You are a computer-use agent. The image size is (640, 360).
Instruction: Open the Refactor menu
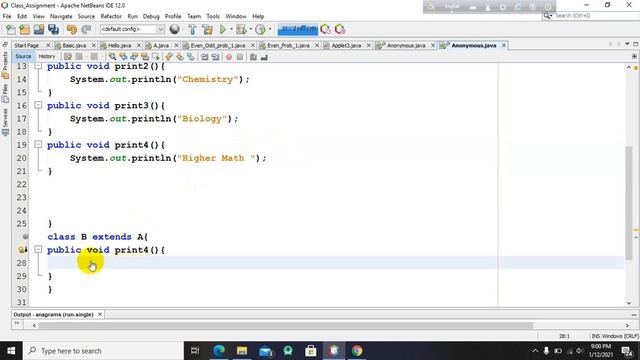pyautogui.click(x=111, y=16)
